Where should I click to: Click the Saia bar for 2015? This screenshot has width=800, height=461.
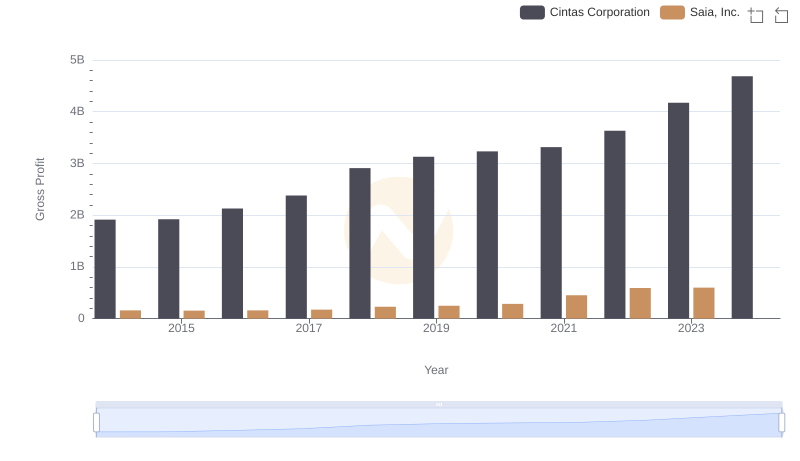click(194, 315)
